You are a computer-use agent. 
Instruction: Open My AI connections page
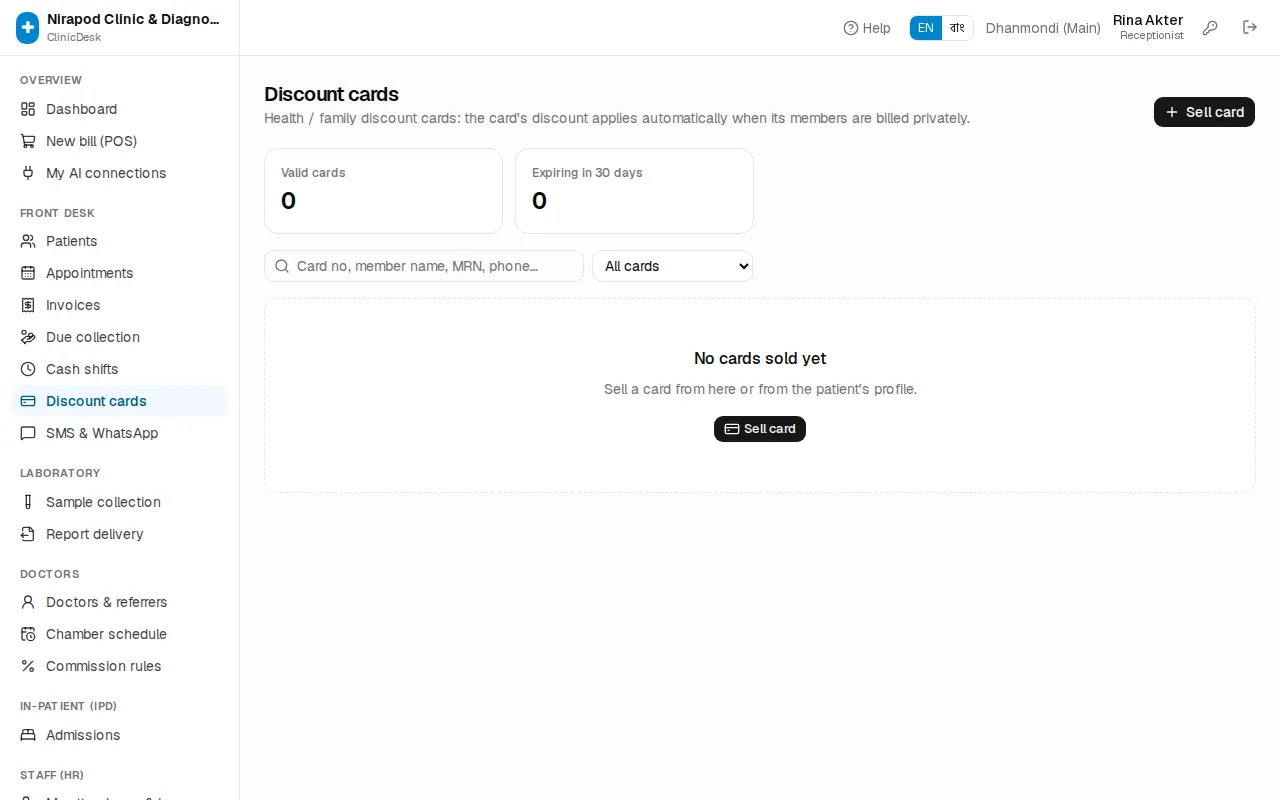click(x=120, y=173)
